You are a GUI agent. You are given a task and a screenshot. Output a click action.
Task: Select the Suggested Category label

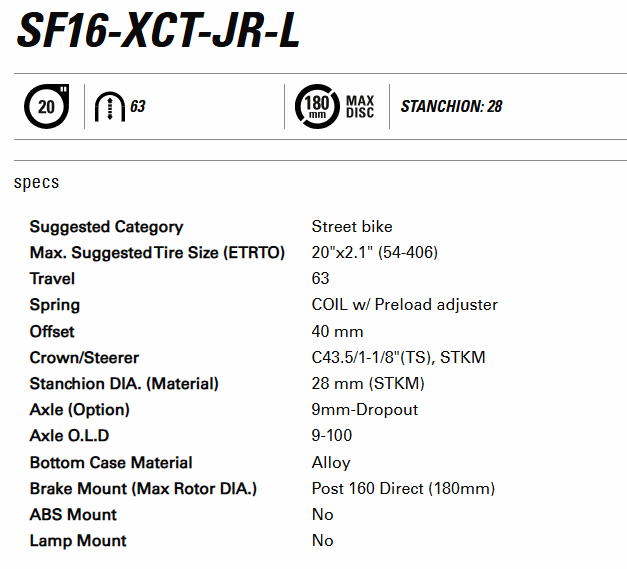click(106, 227)
